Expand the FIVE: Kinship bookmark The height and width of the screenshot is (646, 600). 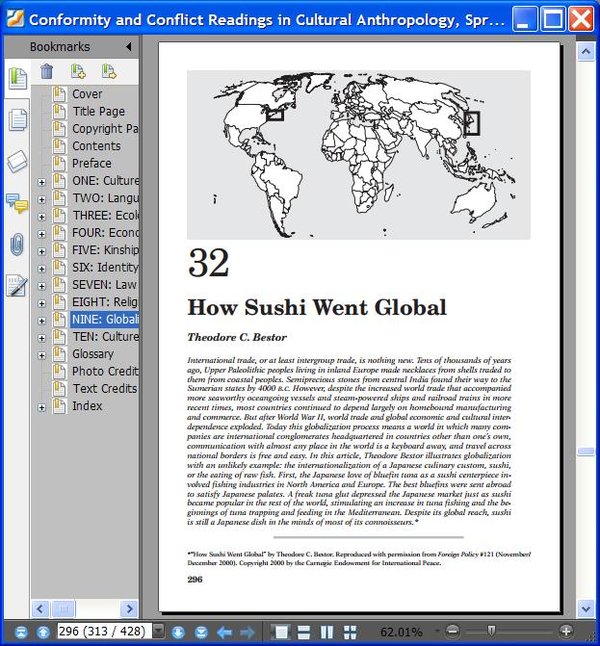42,251
